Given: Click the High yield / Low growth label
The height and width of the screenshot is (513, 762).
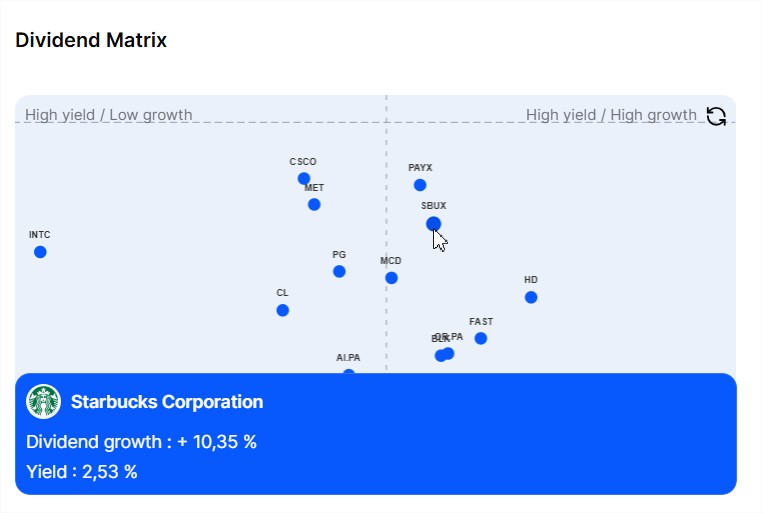Looking at the screenshot, I should (x=109, y=115).
